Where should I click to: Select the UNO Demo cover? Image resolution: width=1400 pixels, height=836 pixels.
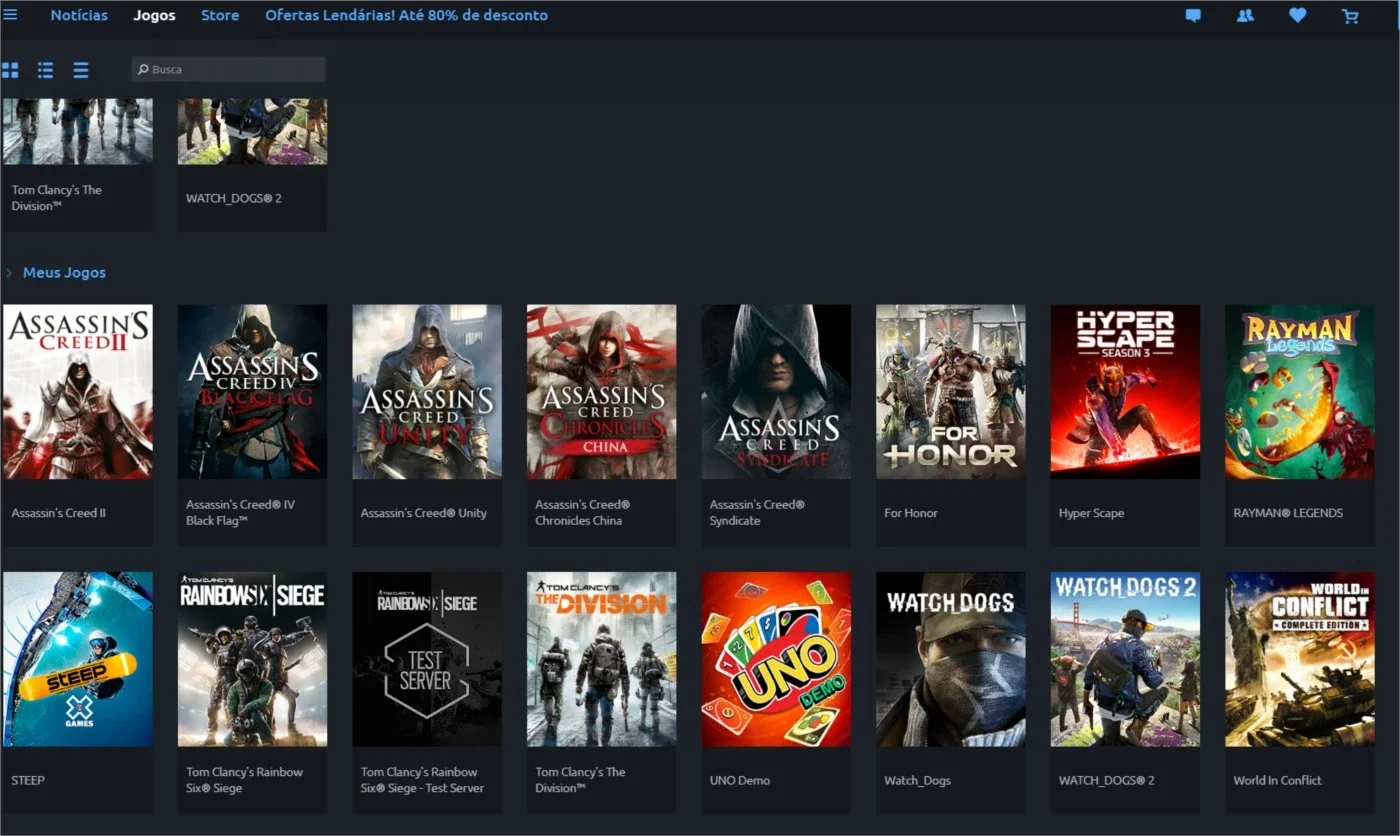tap(776, 659)
